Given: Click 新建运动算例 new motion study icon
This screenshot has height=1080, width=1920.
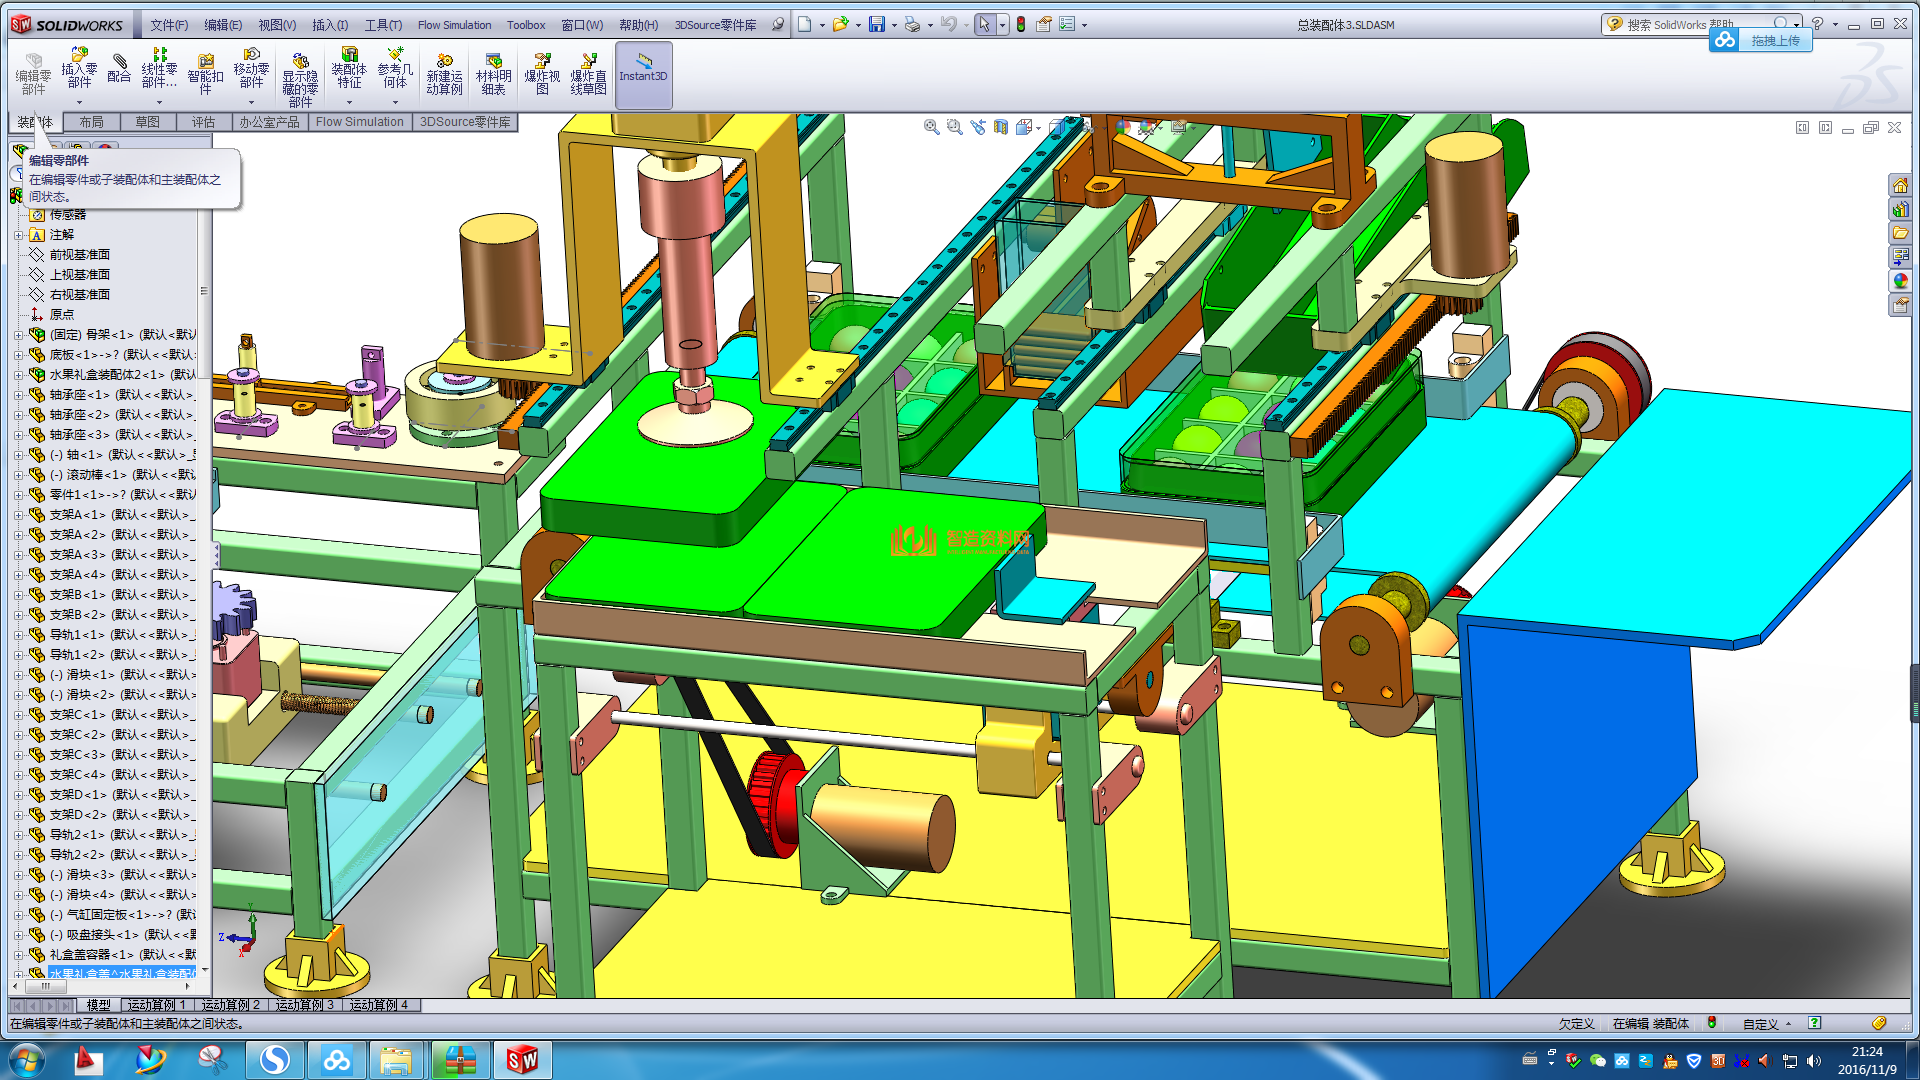Looking at the screenshot, I should 444,73.
